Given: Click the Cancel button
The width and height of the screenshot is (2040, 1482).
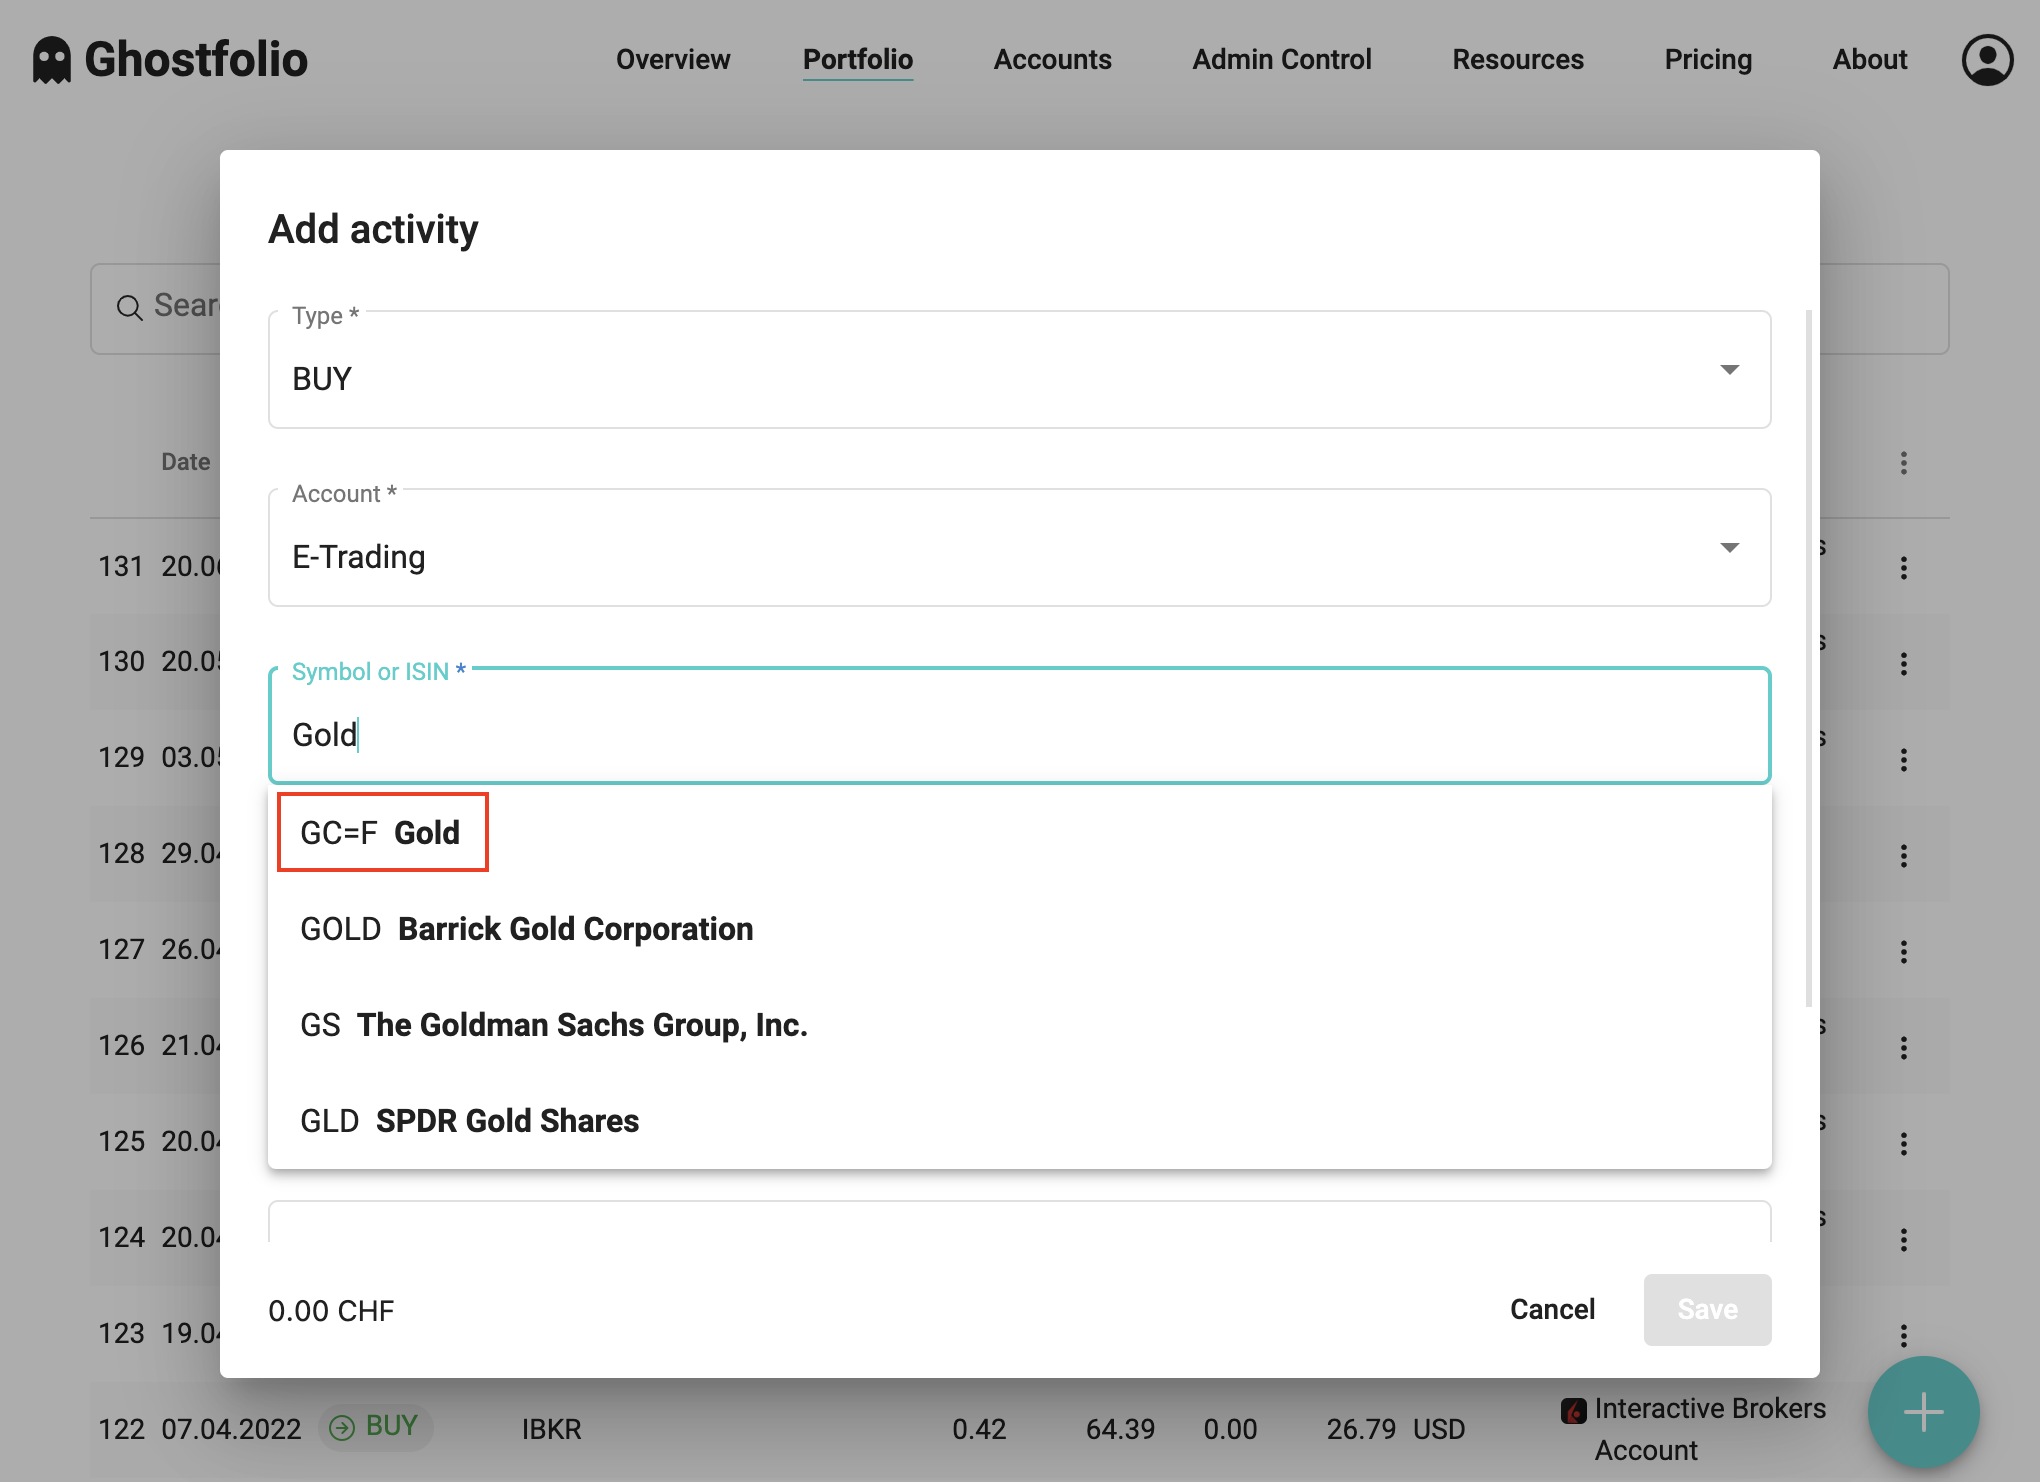Looking at the screenshot, I should coord(1552,1310).
